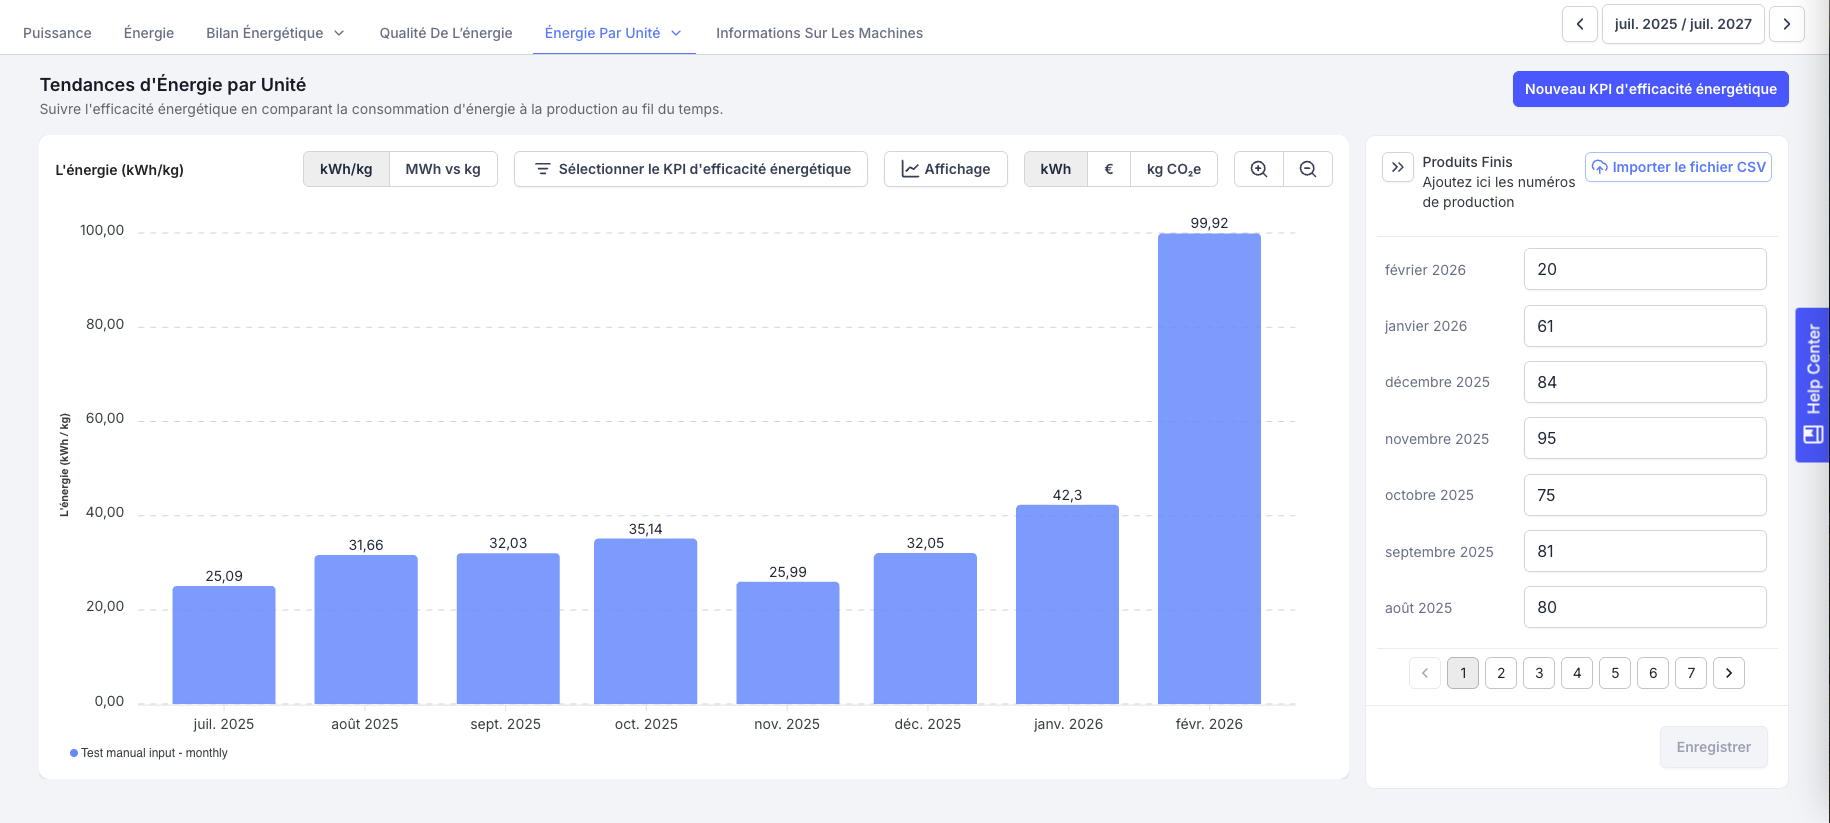Click the décembre 2025 production input field
The height and width of the screenshot is (823, 1830).
coord(1644,382)
